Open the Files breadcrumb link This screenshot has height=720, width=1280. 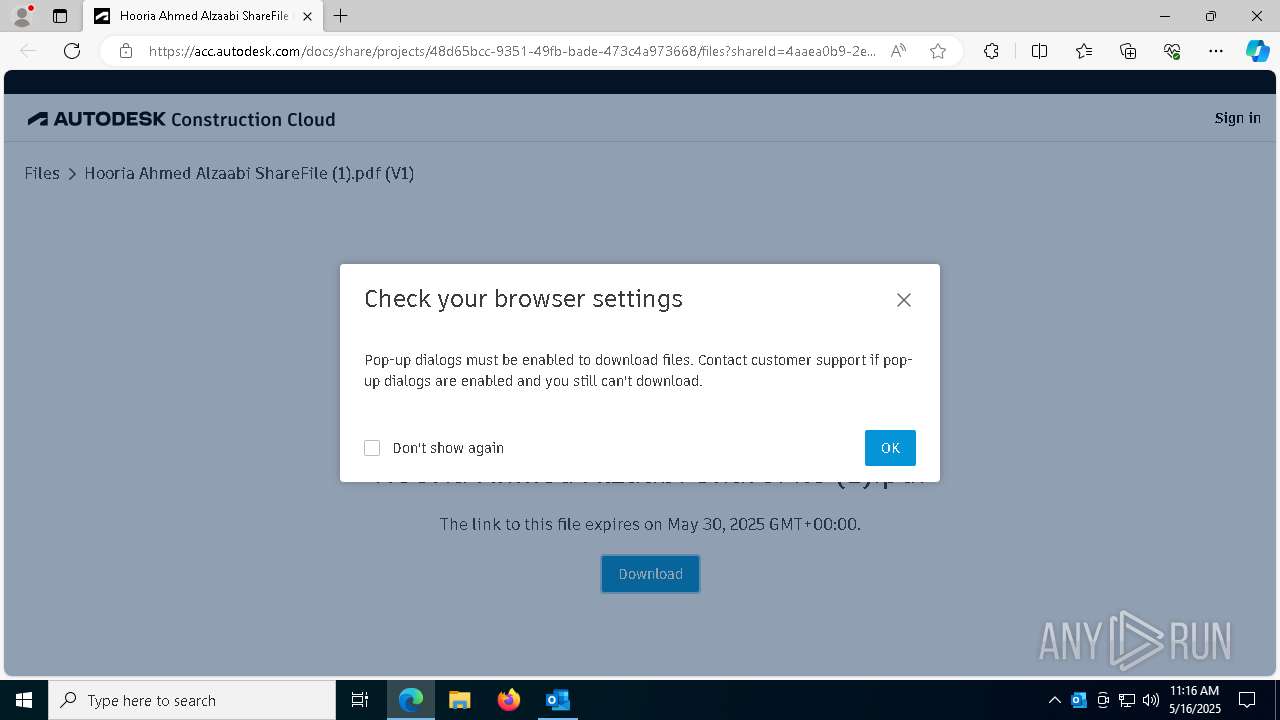(x=42, y=173)
